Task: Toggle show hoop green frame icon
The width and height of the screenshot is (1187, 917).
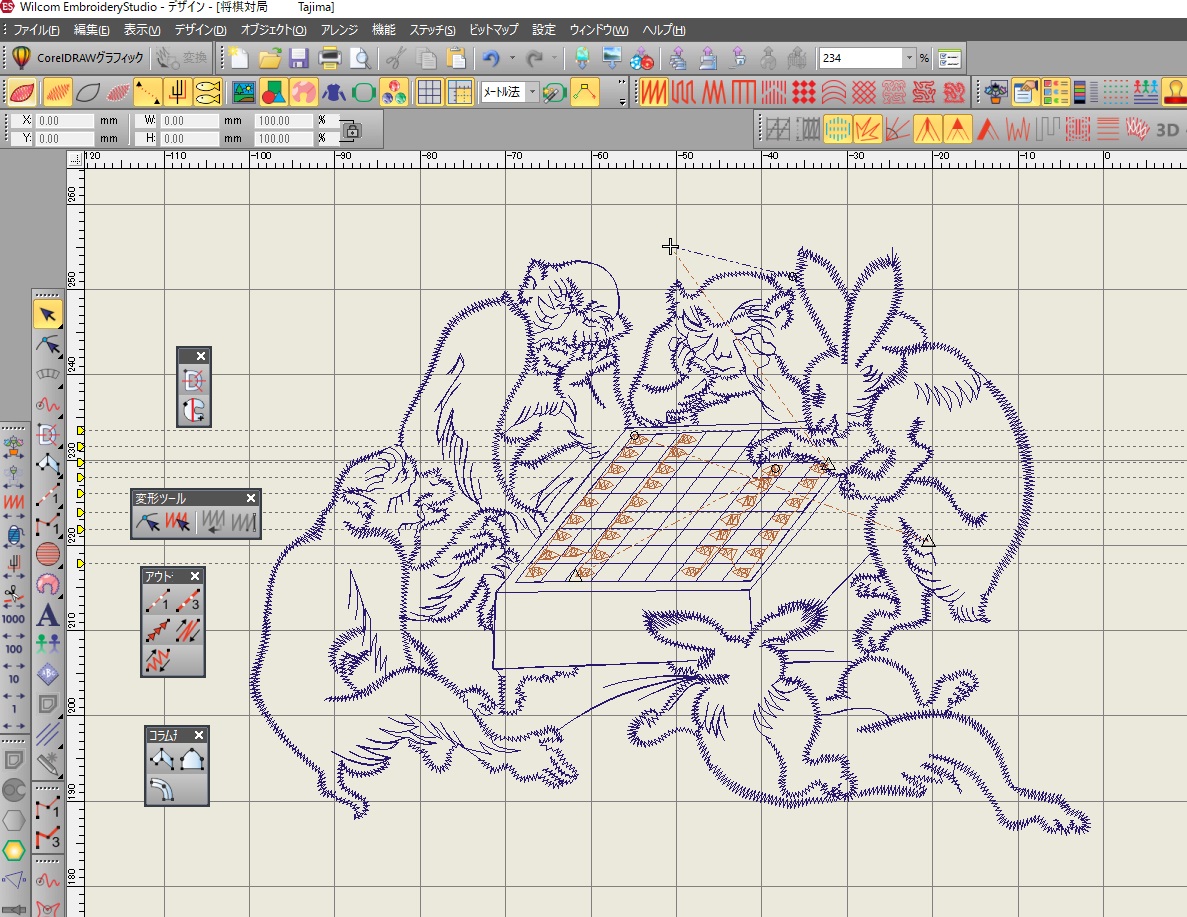Action: [x=364, y=92]
